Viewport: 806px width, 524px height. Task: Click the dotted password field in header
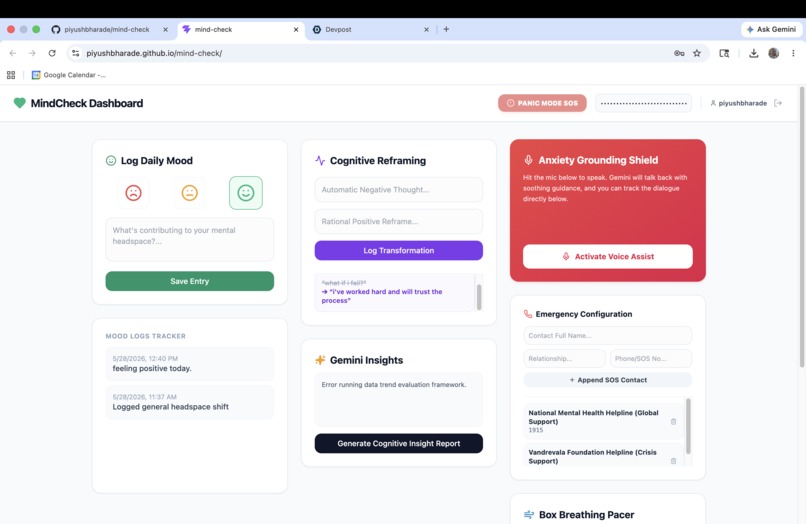(644, 103)
